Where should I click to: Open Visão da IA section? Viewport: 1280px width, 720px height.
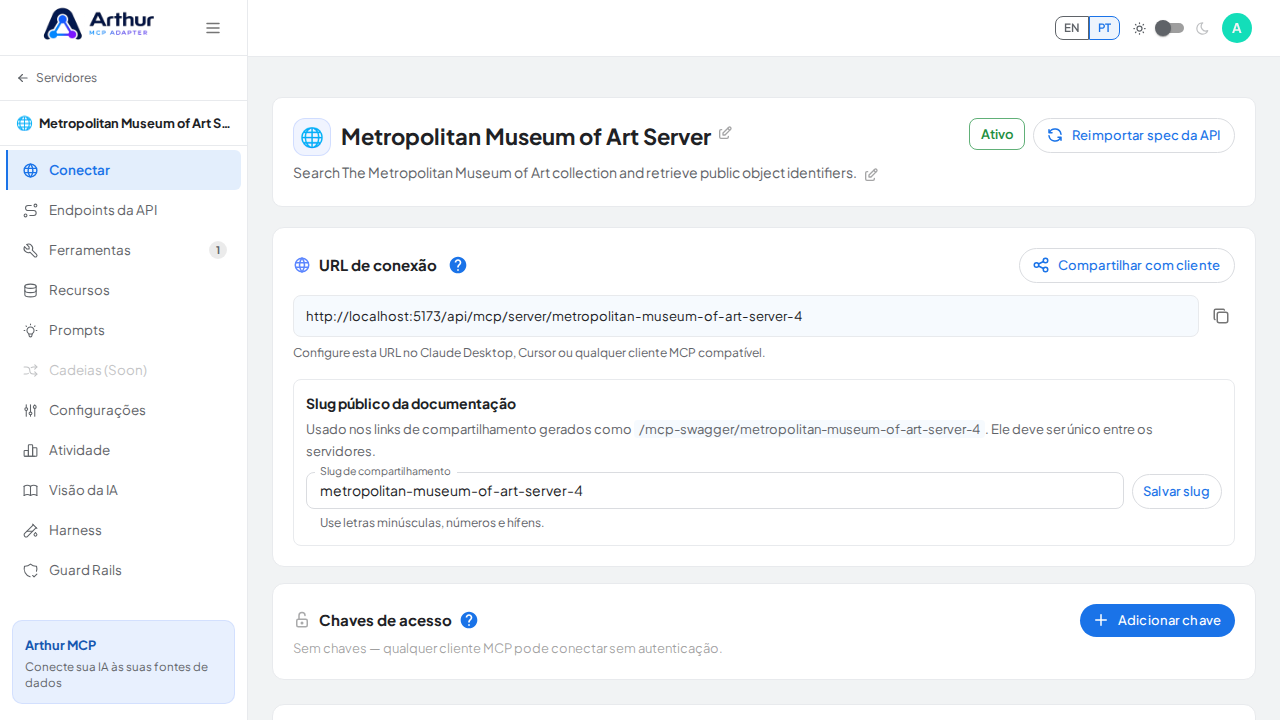click(123, 490)
